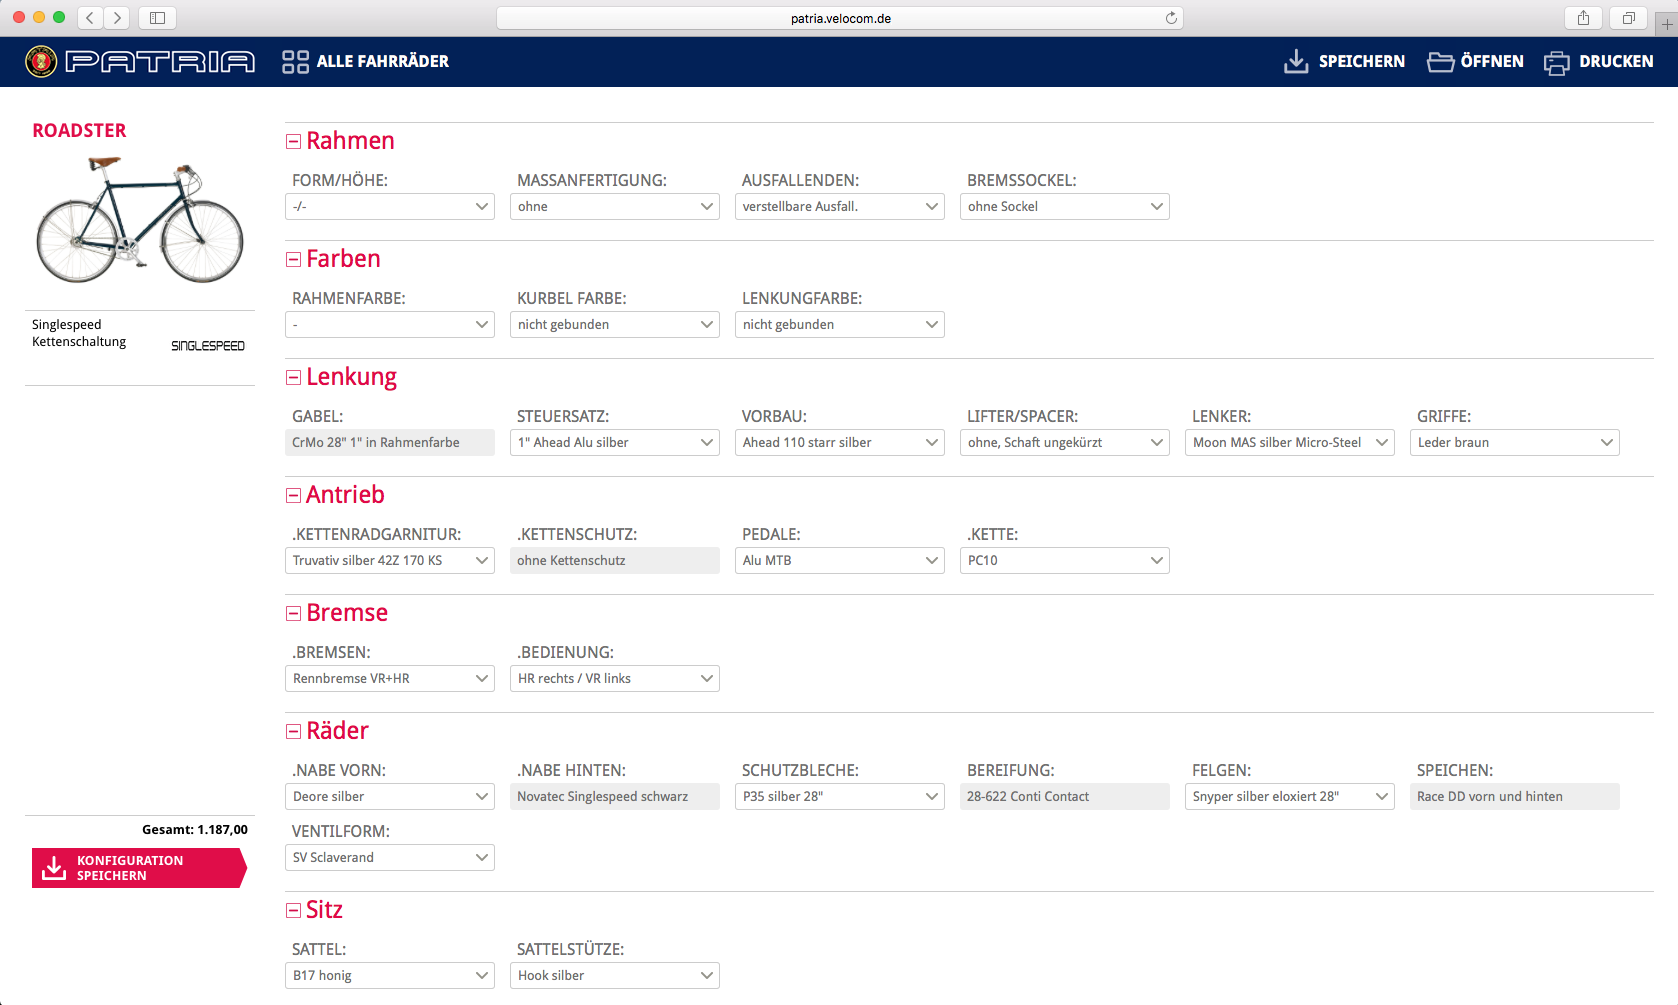Open the Bremssockel dropdown
Screen dimensions: 1678x1005
tap(1065, 207)
